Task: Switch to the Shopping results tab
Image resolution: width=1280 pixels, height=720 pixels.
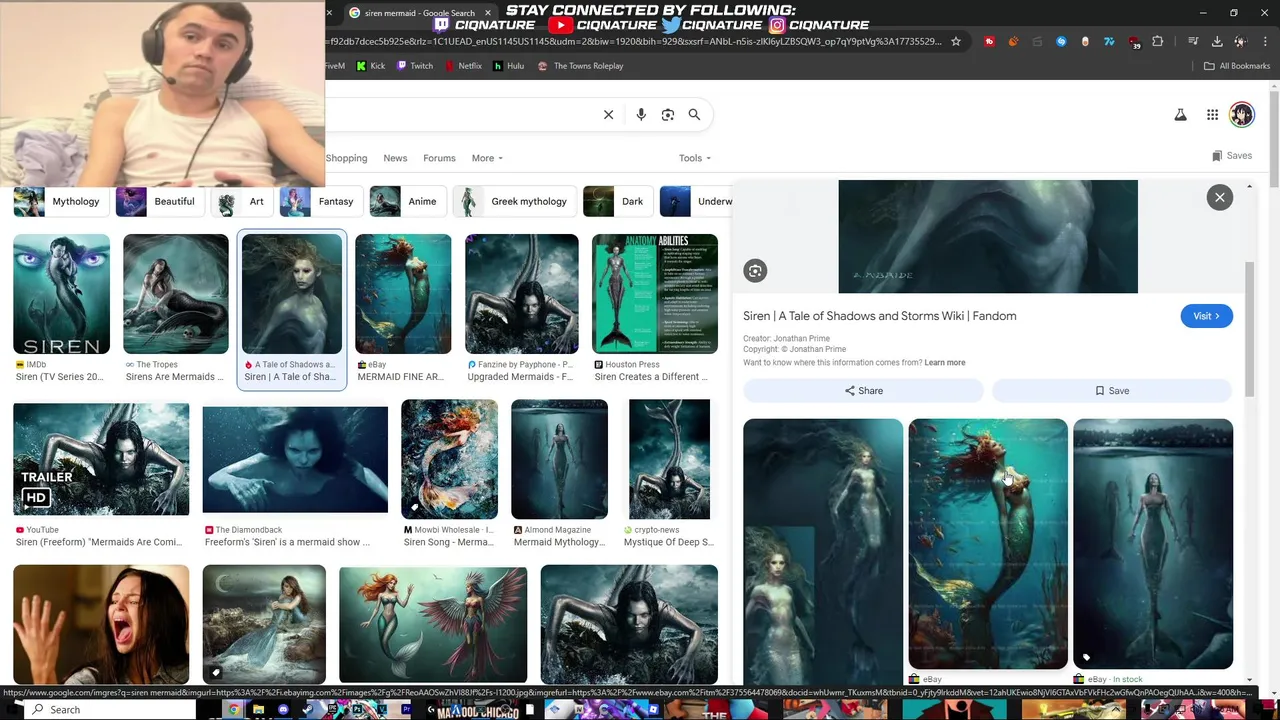Action: (346, 158)
